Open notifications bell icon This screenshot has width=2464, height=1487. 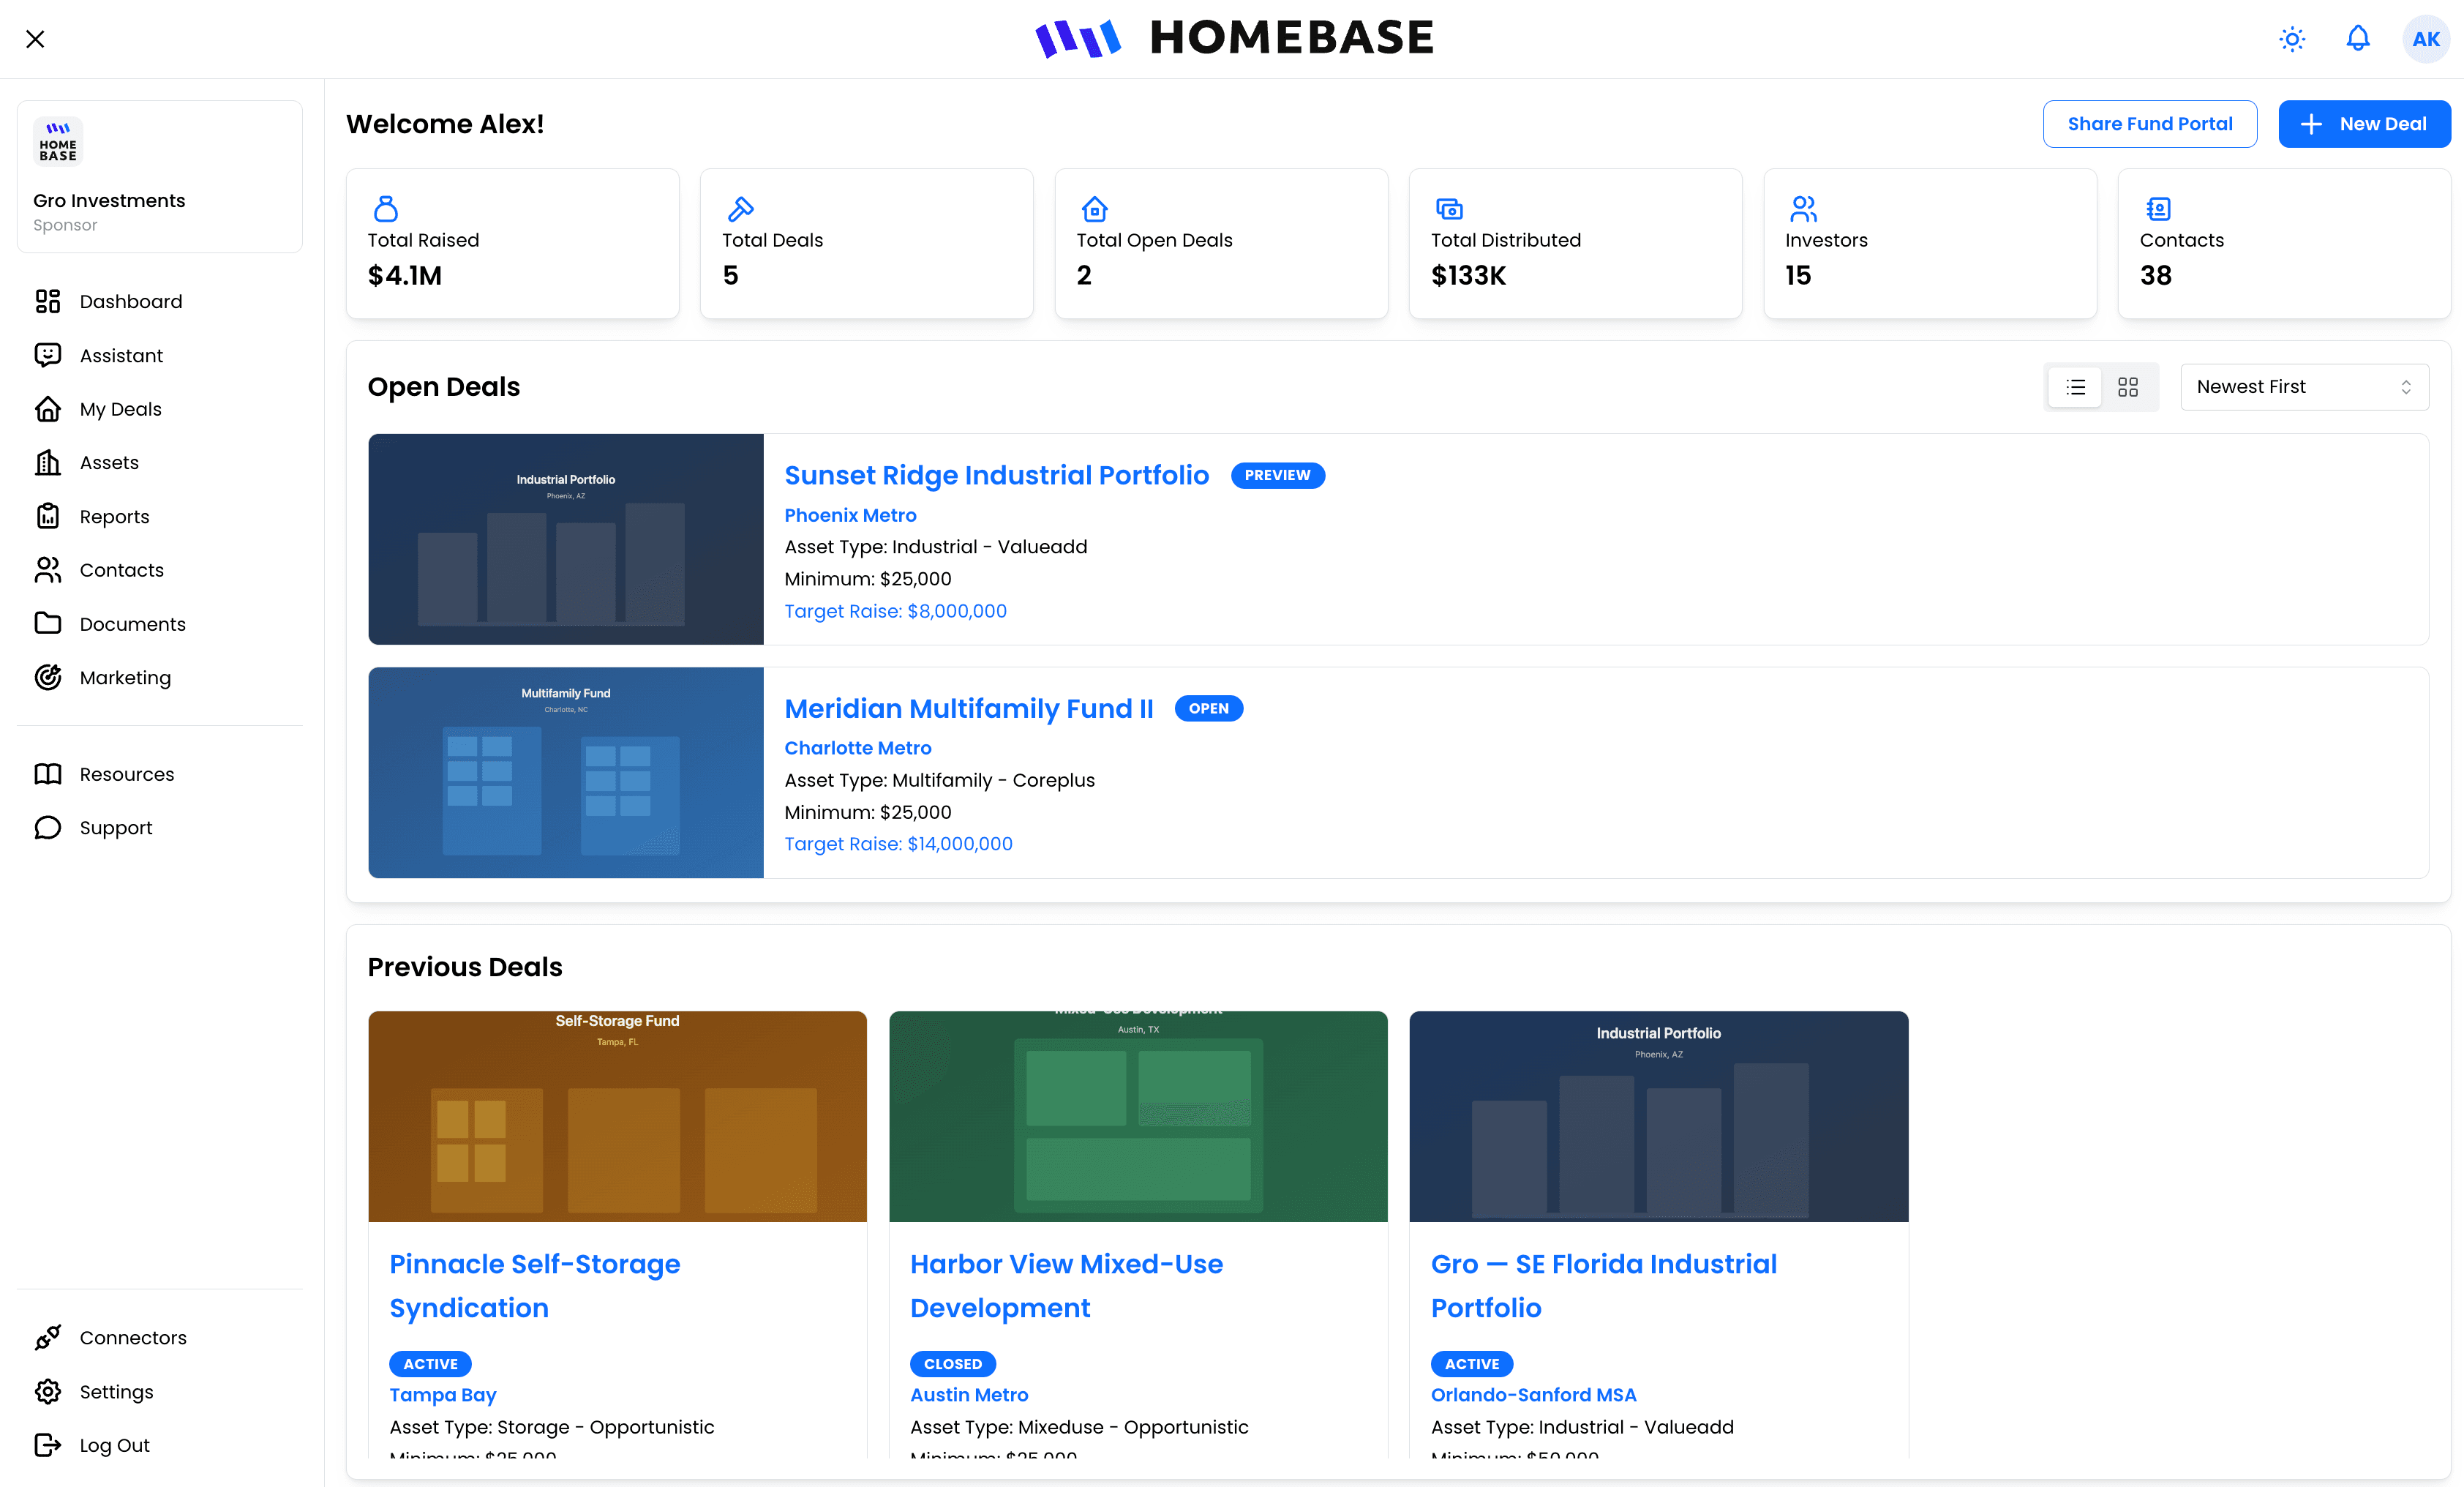2358,39
